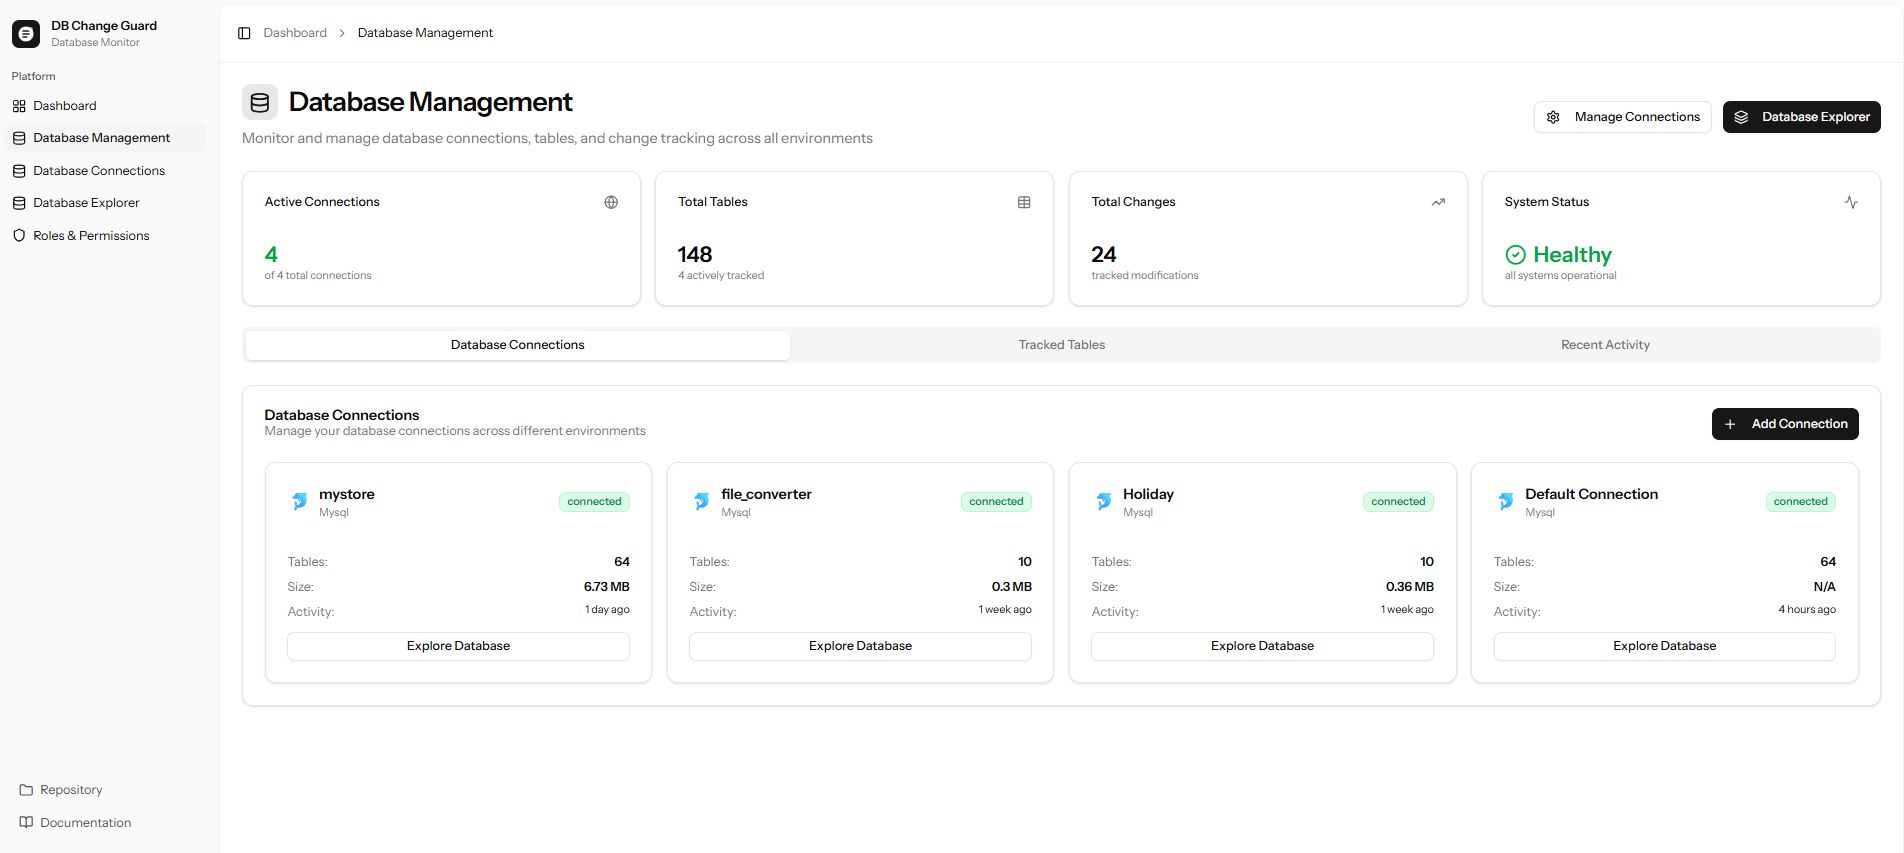This screenshot has height=853, width=1904.
Task: Click the activity pulse icon in System Status
Action: click(1851, 202)
